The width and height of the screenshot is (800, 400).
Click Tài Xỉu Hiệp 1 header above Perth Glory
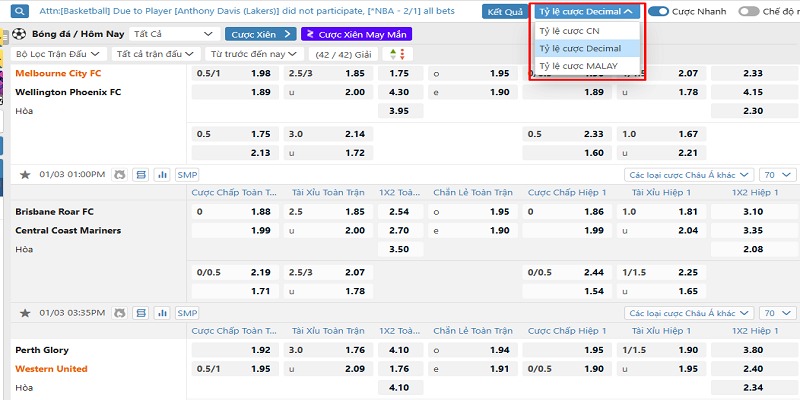pos(661,331)
